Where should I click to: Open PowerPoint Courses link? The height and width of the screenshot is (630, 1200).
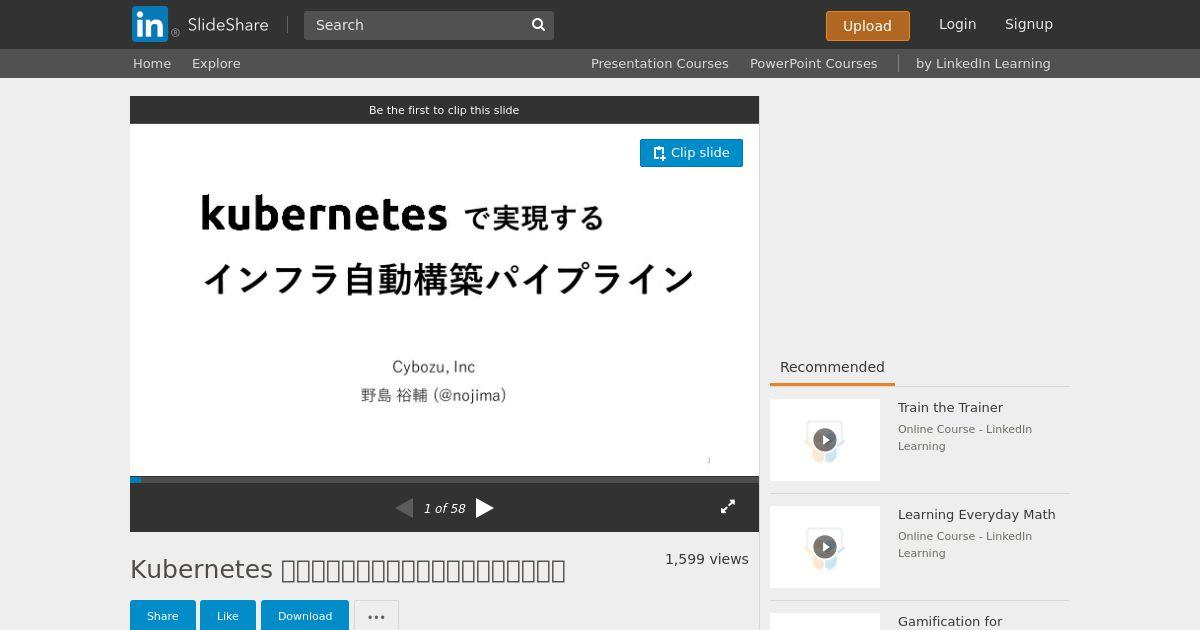813,63
